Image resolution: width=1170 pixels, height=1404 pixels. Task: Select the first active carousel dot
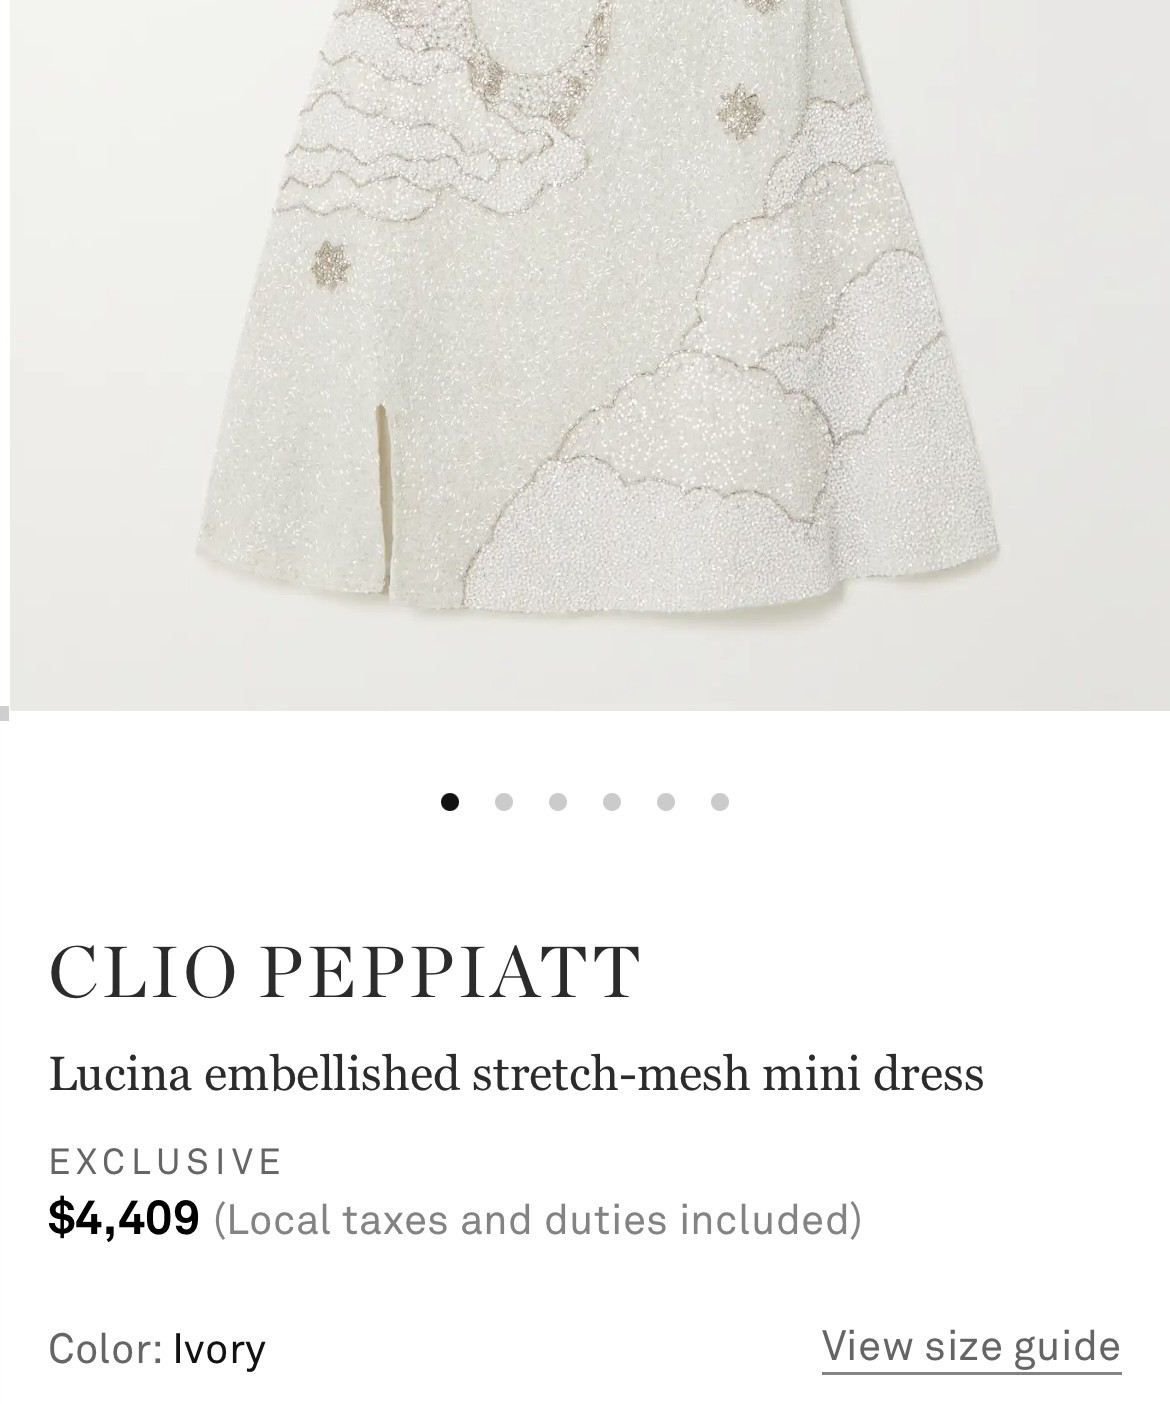point(450,802)
